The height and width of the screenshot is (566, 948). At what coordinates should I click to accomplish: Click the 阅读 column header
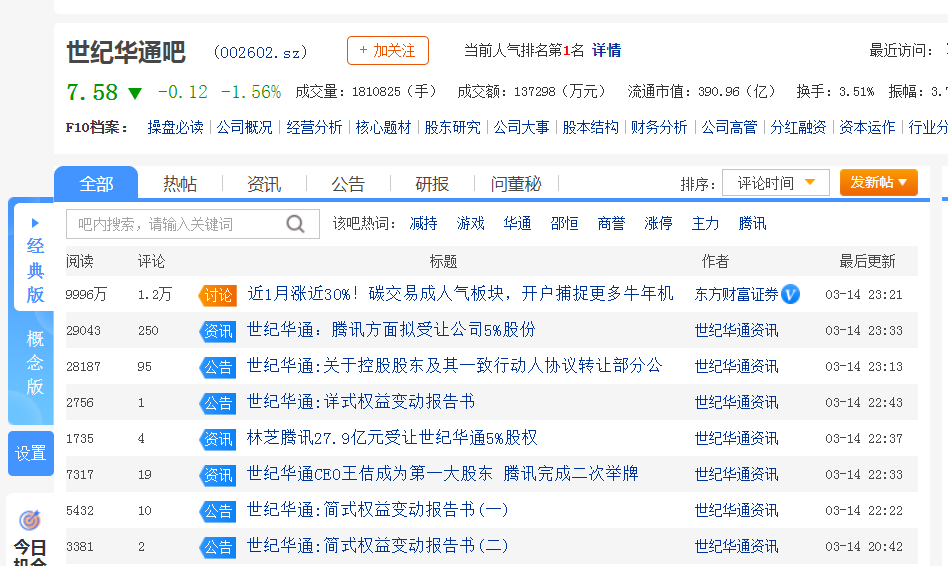(x=80, y=261)
